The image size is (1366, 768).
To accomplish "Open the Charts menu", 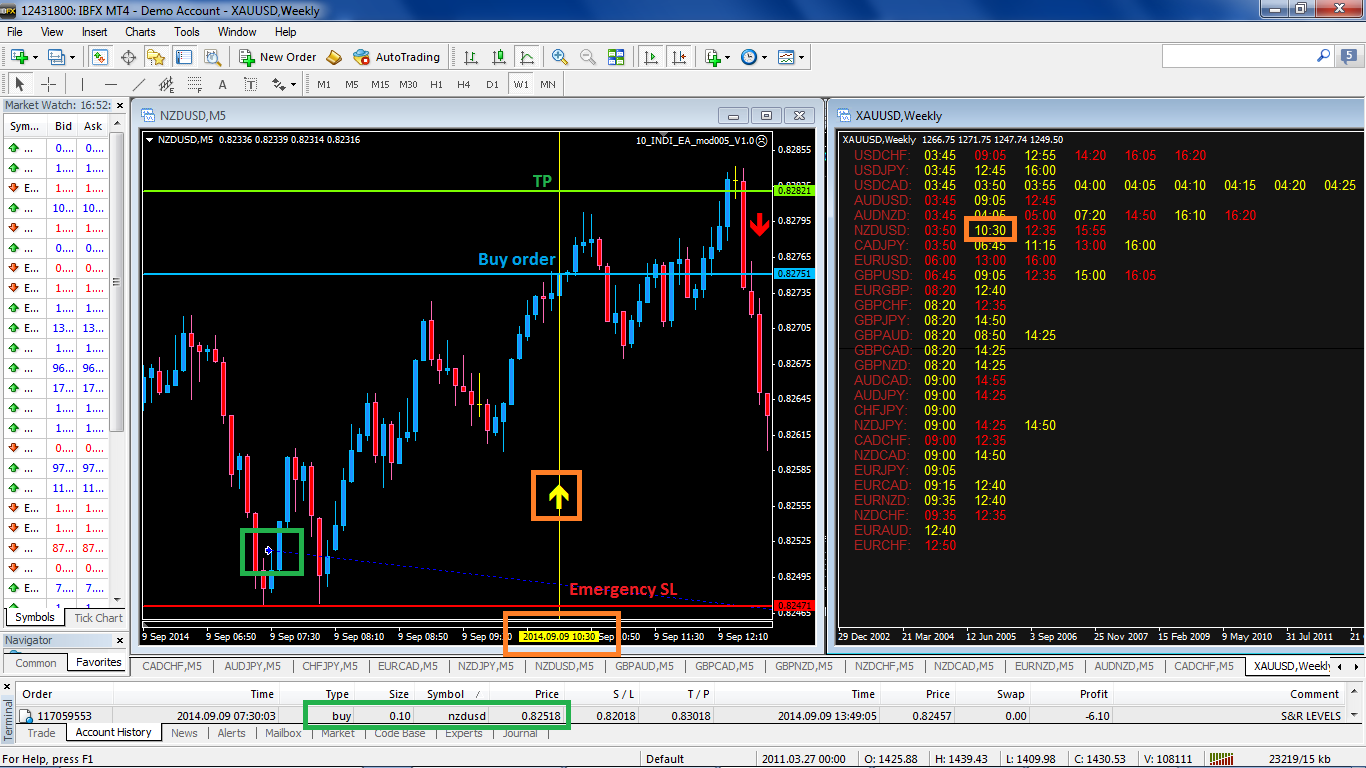I will (x=140, y=32).
